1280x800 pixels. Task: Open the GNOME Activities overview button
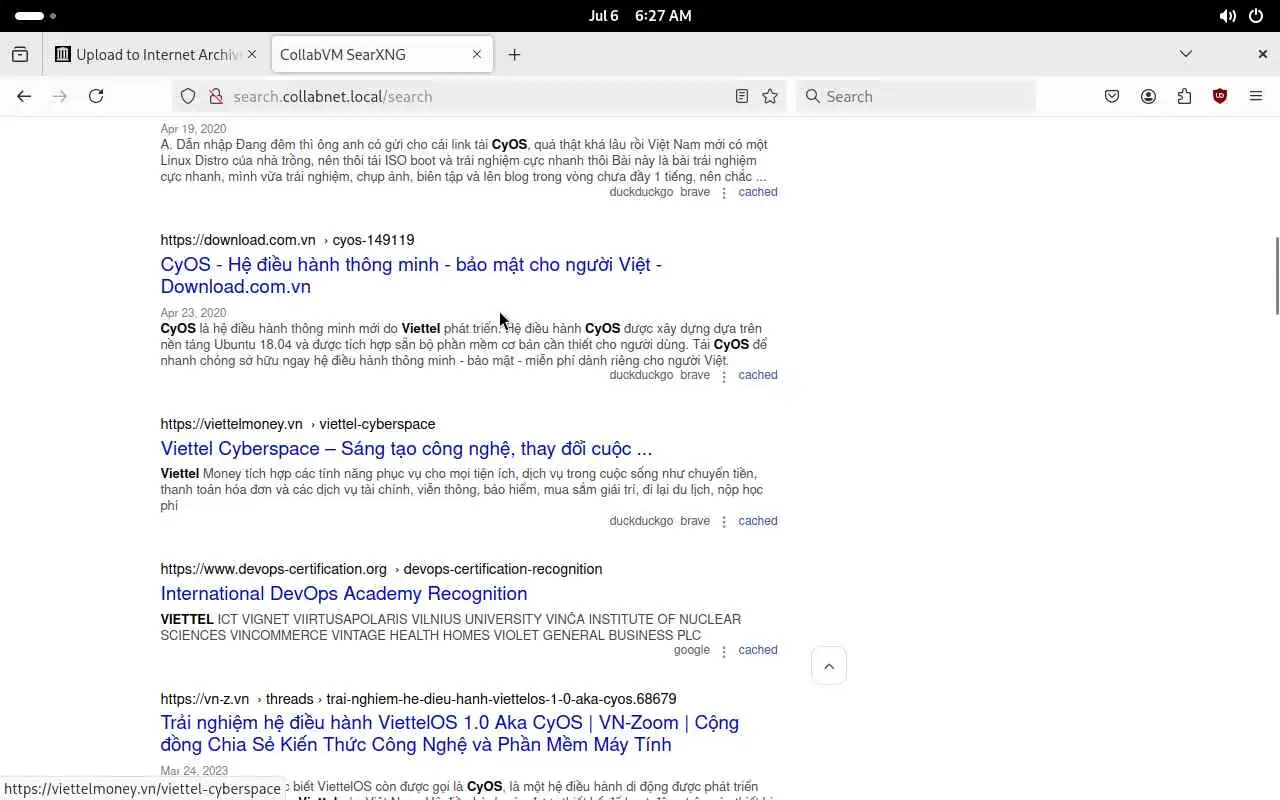coord(36,16)
